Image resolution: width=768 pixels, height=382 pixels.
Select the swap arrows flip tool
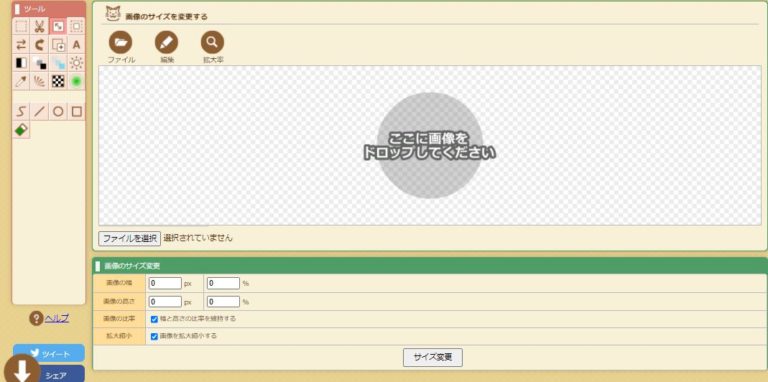(21, 45)
